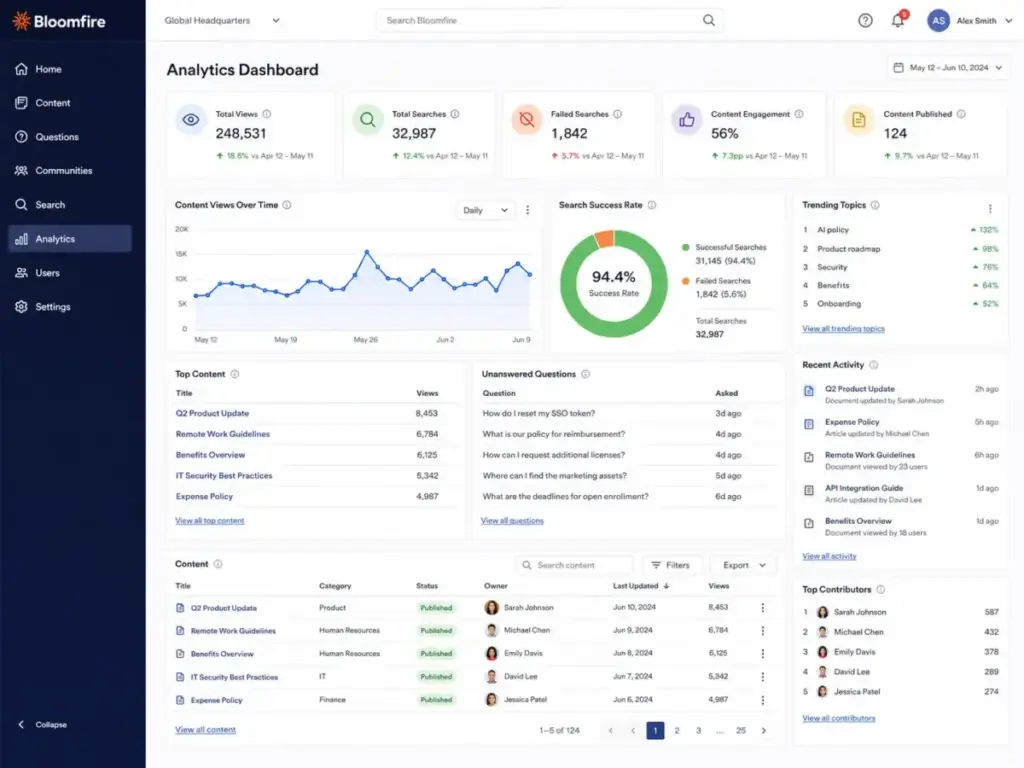The width and height of the screenshot is (1024, 768).
Task: Show info for Unanswered Questions
Action: coord(585,374)
